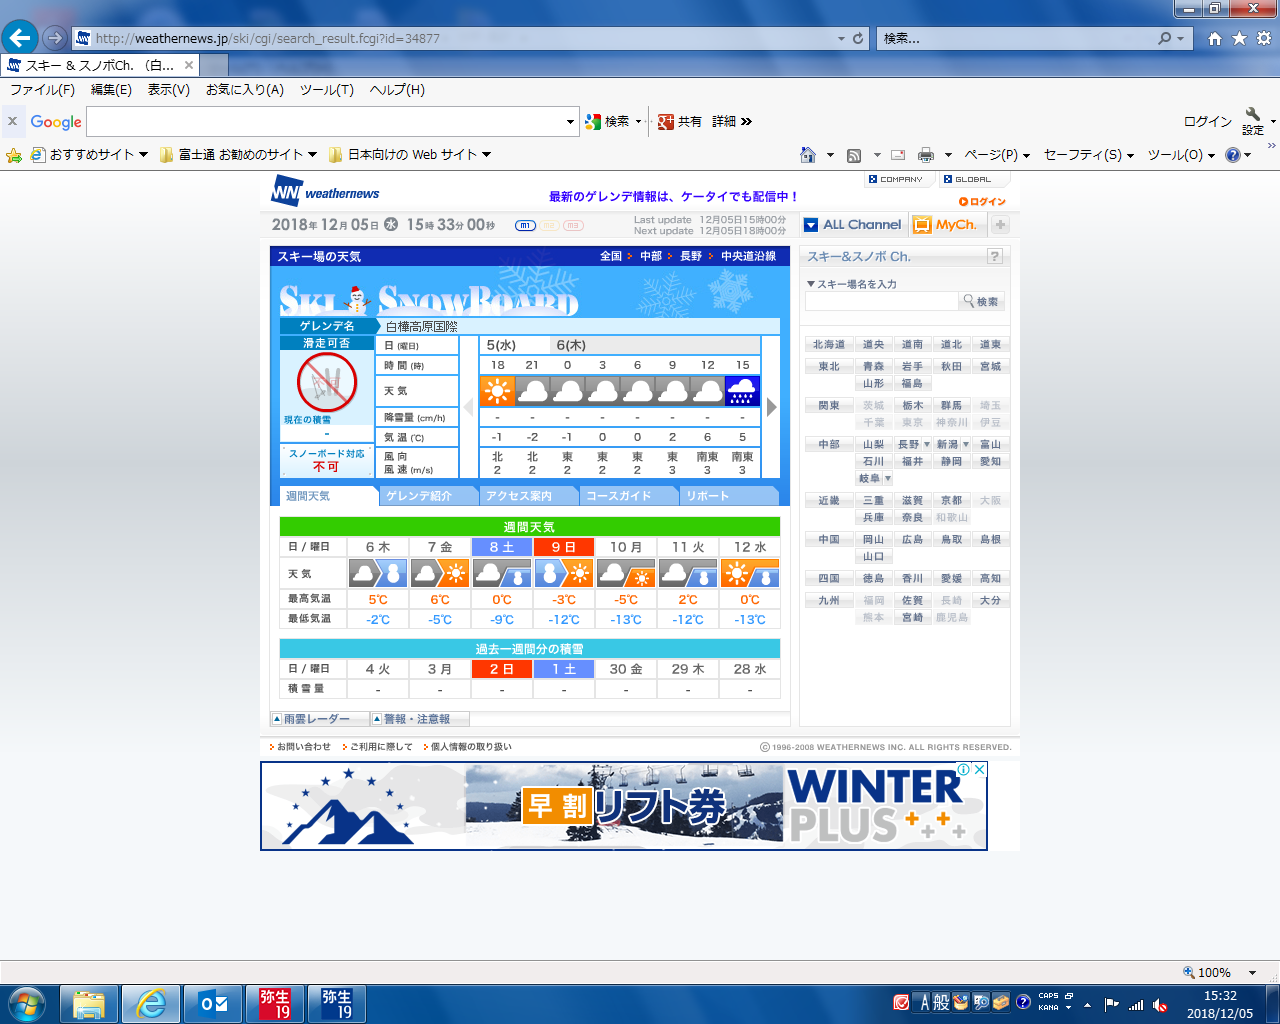Refresh the page using the reload icon
The height and width of the screenshot is (1024, 1280).
point(858,38)
